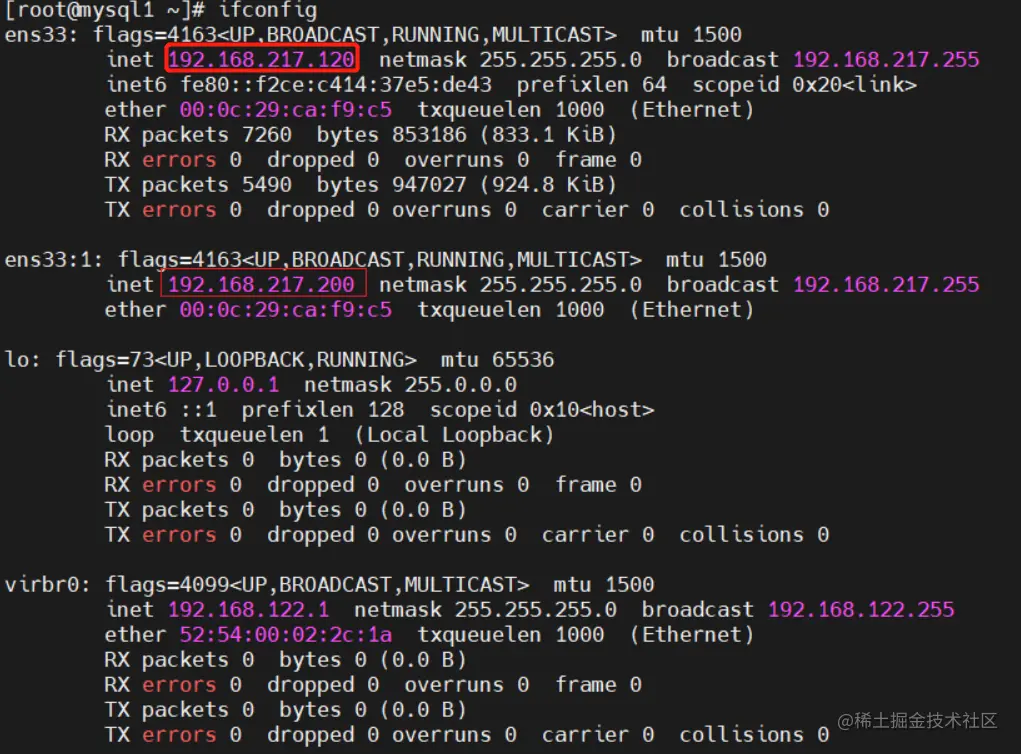Click the (Local Loopback) text
Viewport: 1021px width, 754px height.
click(454, 435)
